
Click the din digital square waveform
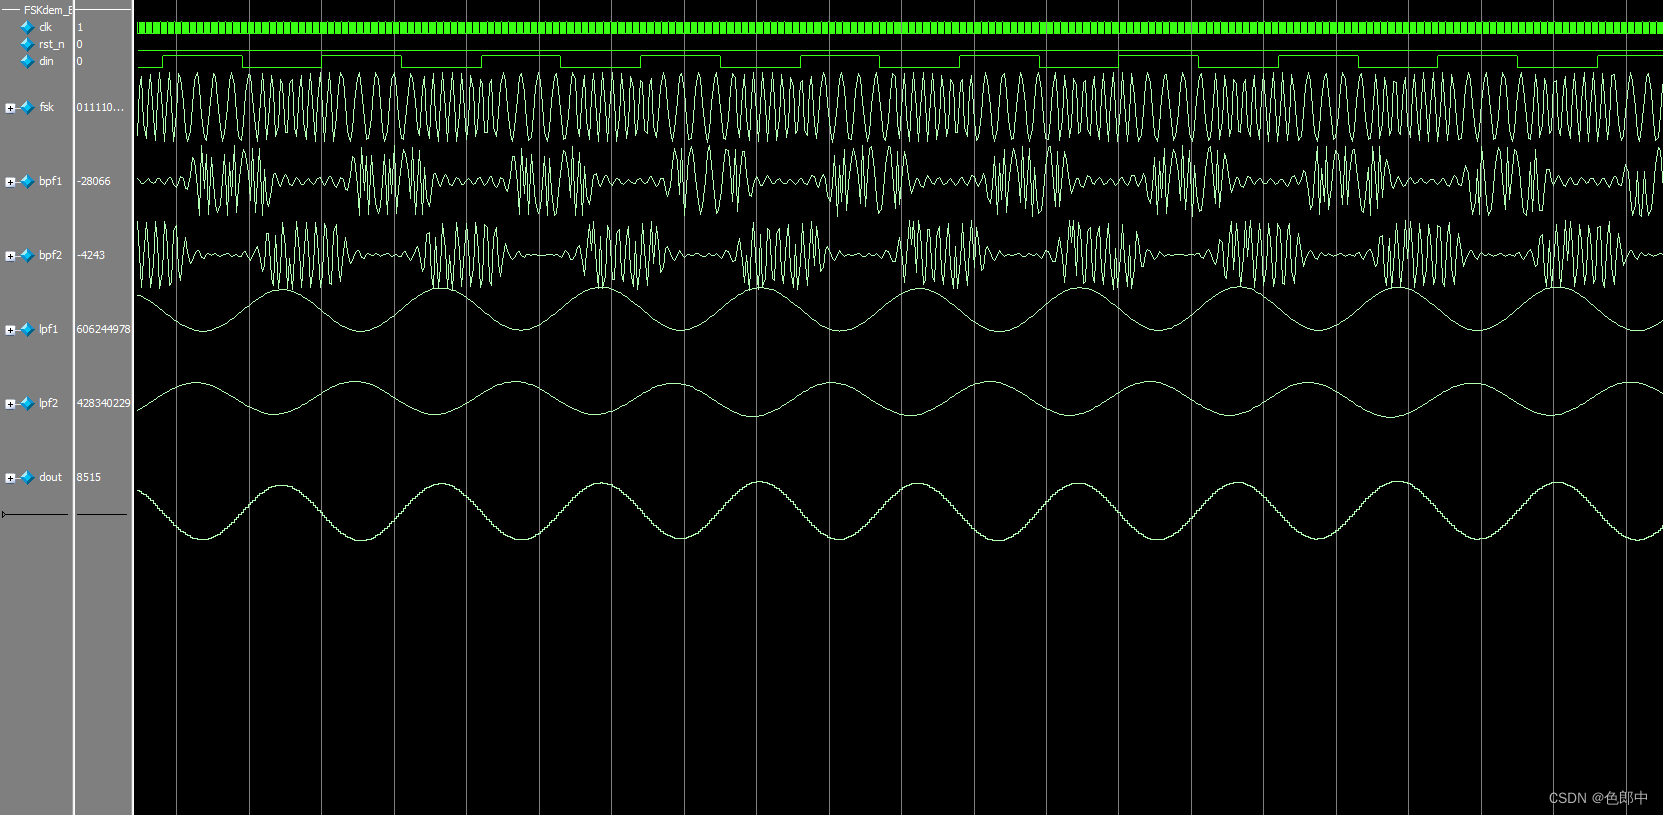point(899,61)
